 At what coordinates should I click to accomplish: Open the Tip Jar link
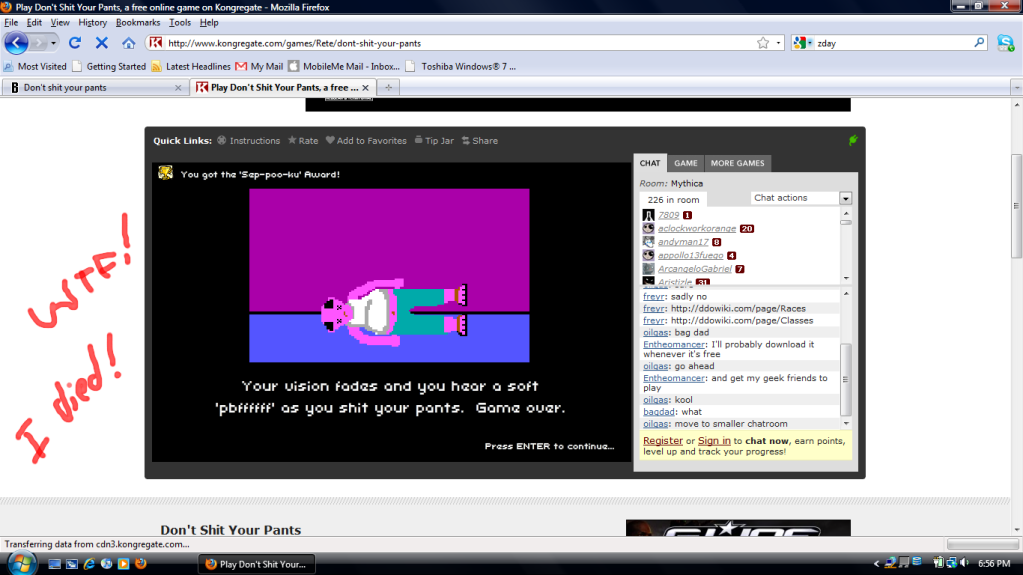434,140
